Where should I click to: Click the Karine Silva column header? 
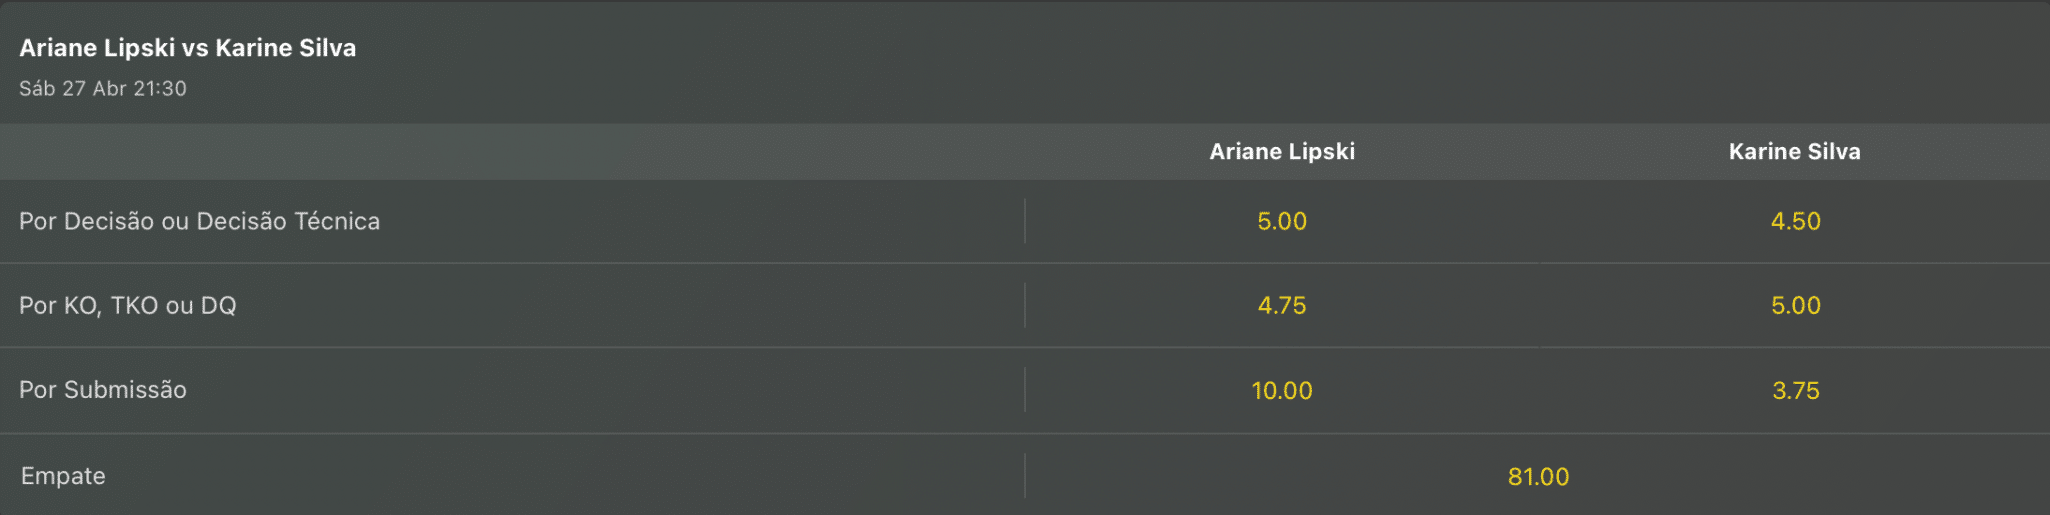tap(1795, 152)
